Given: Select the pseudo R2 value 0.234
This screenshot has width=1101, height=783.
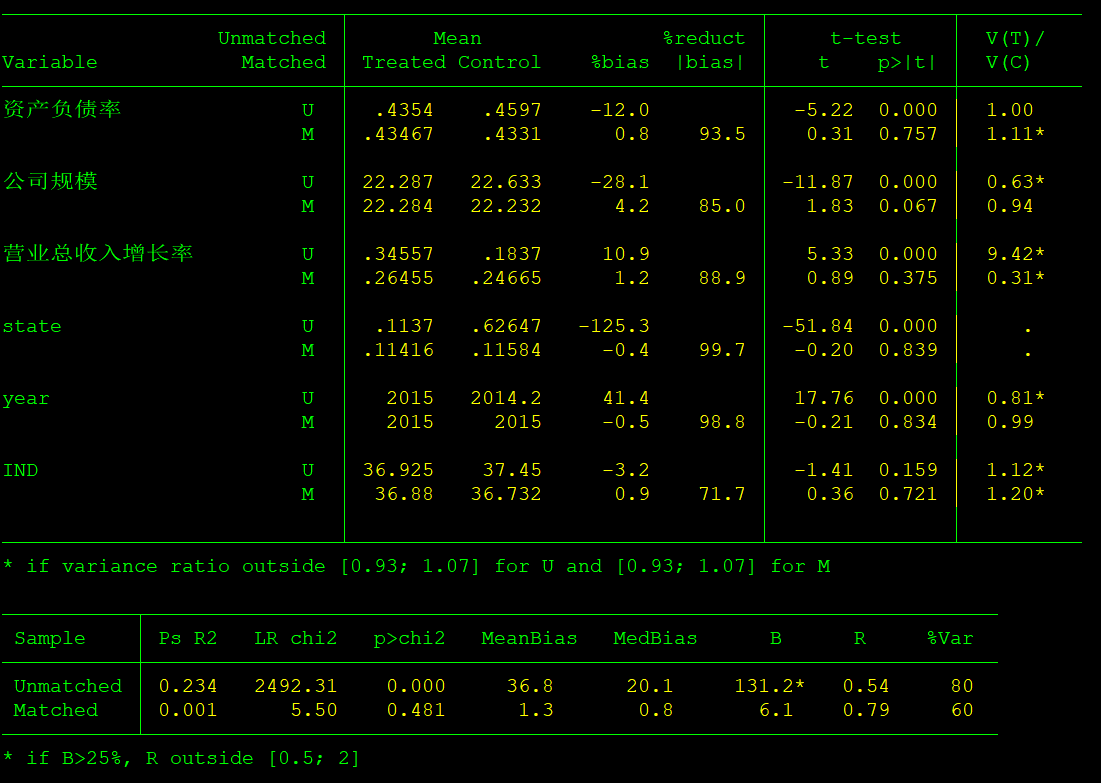Looking at the screenshot, I should coord(187,686).
